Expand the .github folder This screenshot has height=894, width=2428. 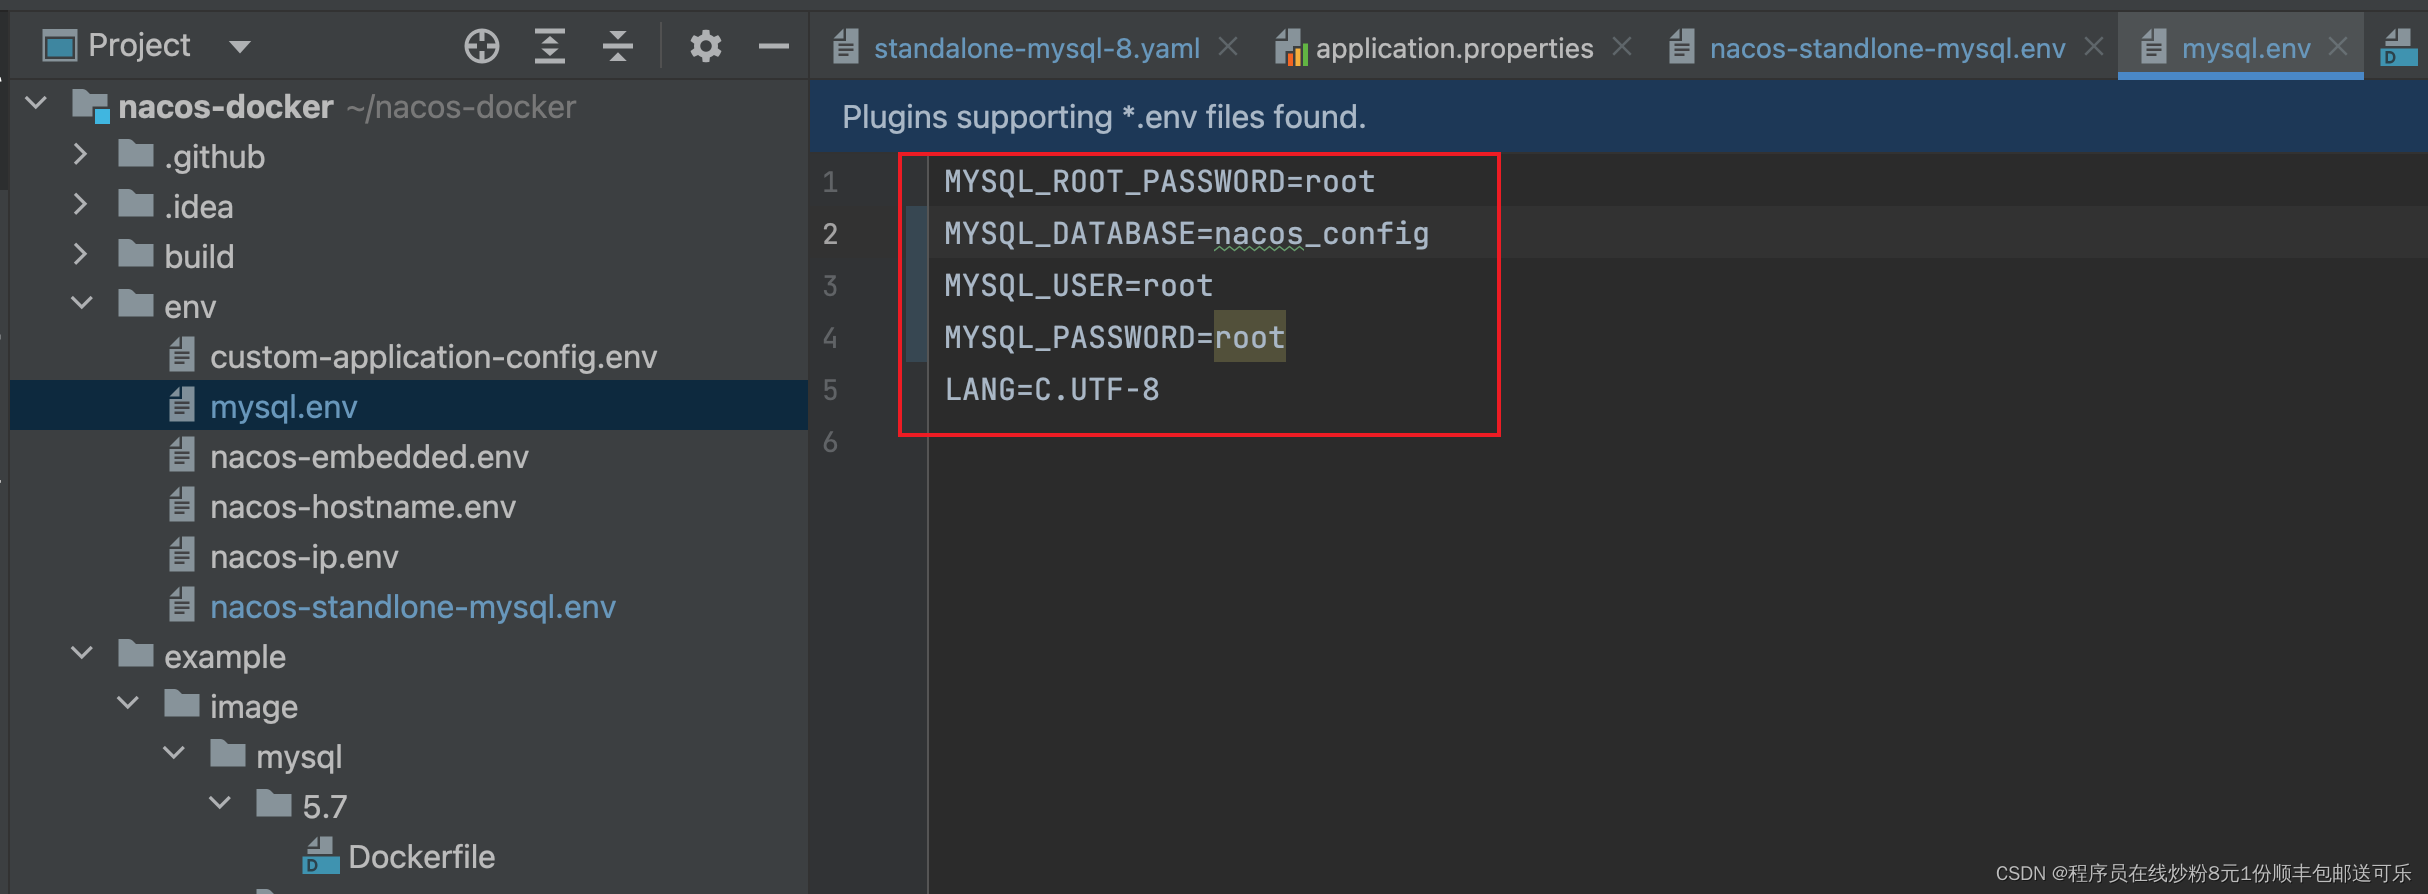[81, 154]
